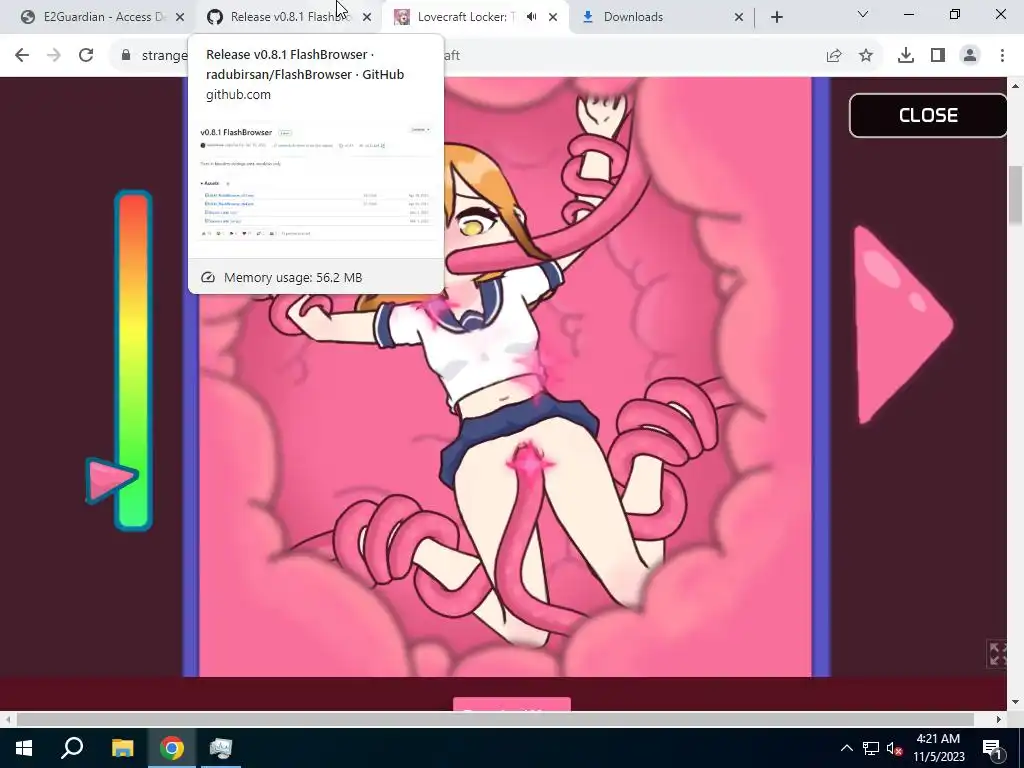Open the Chrome three-dot menu

point(1002,56)
